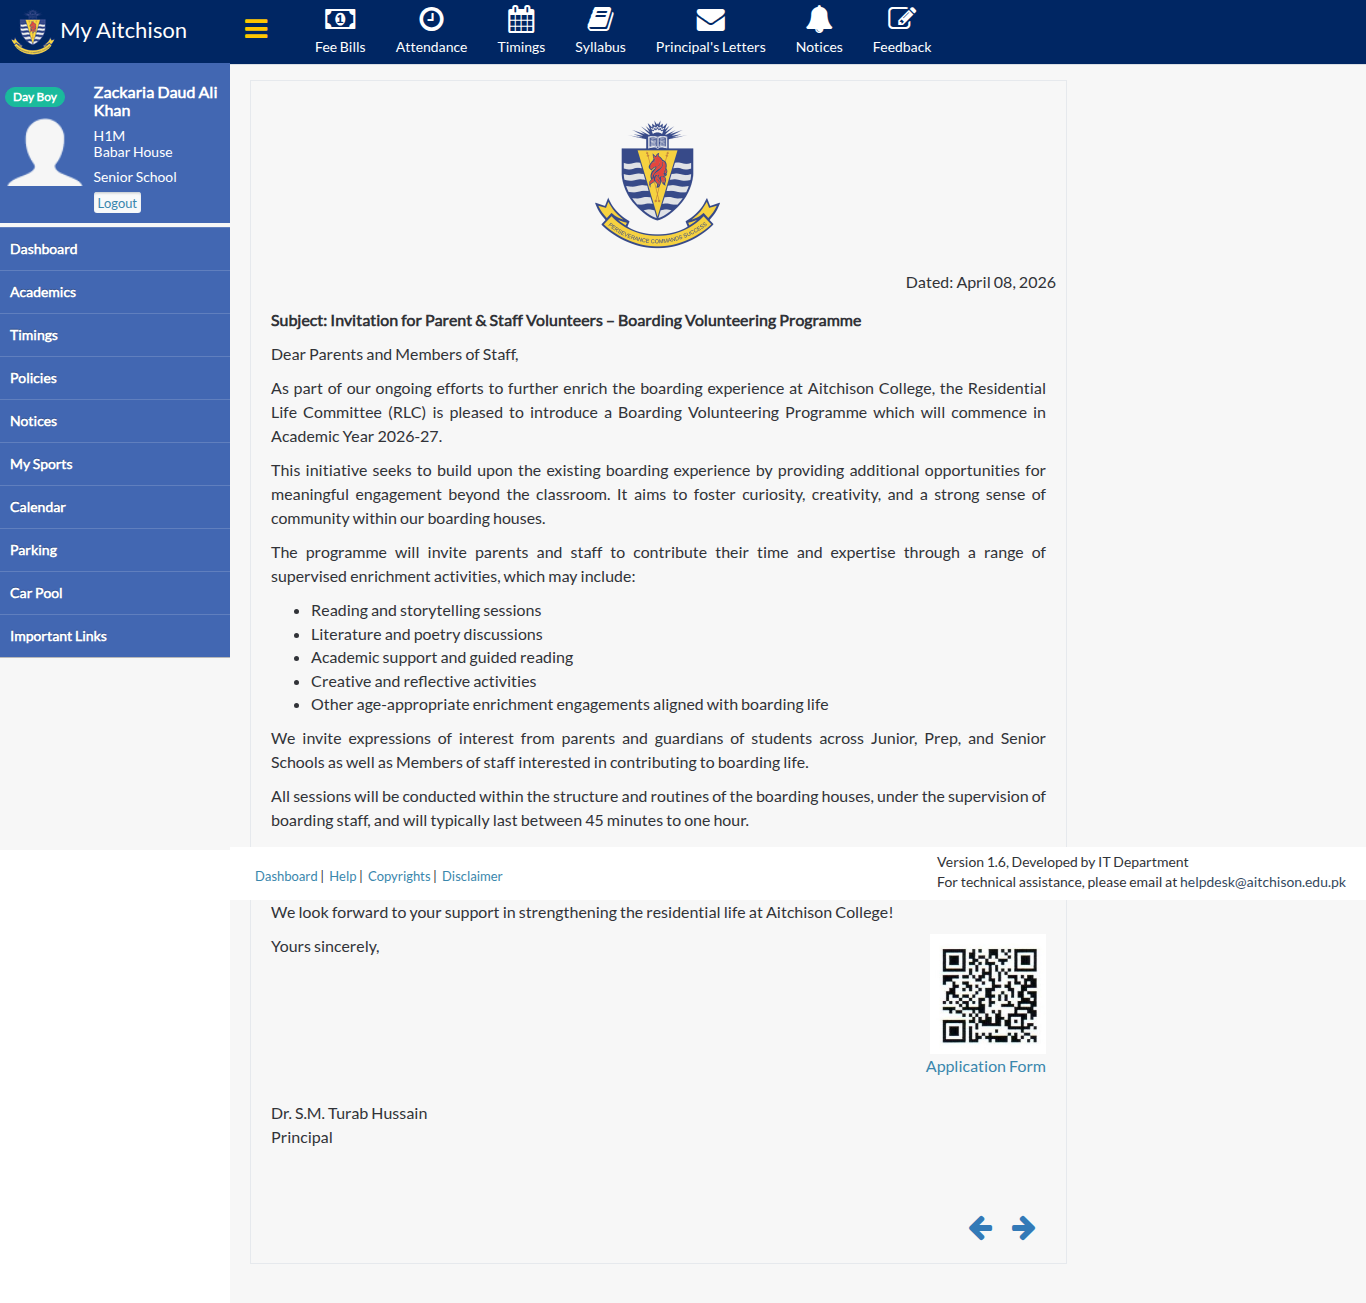The width and height of the screenshot is (1366, 1303).
Task: Click the Day Boy badge
Action: pyautogui.click(x=35, y=97)
